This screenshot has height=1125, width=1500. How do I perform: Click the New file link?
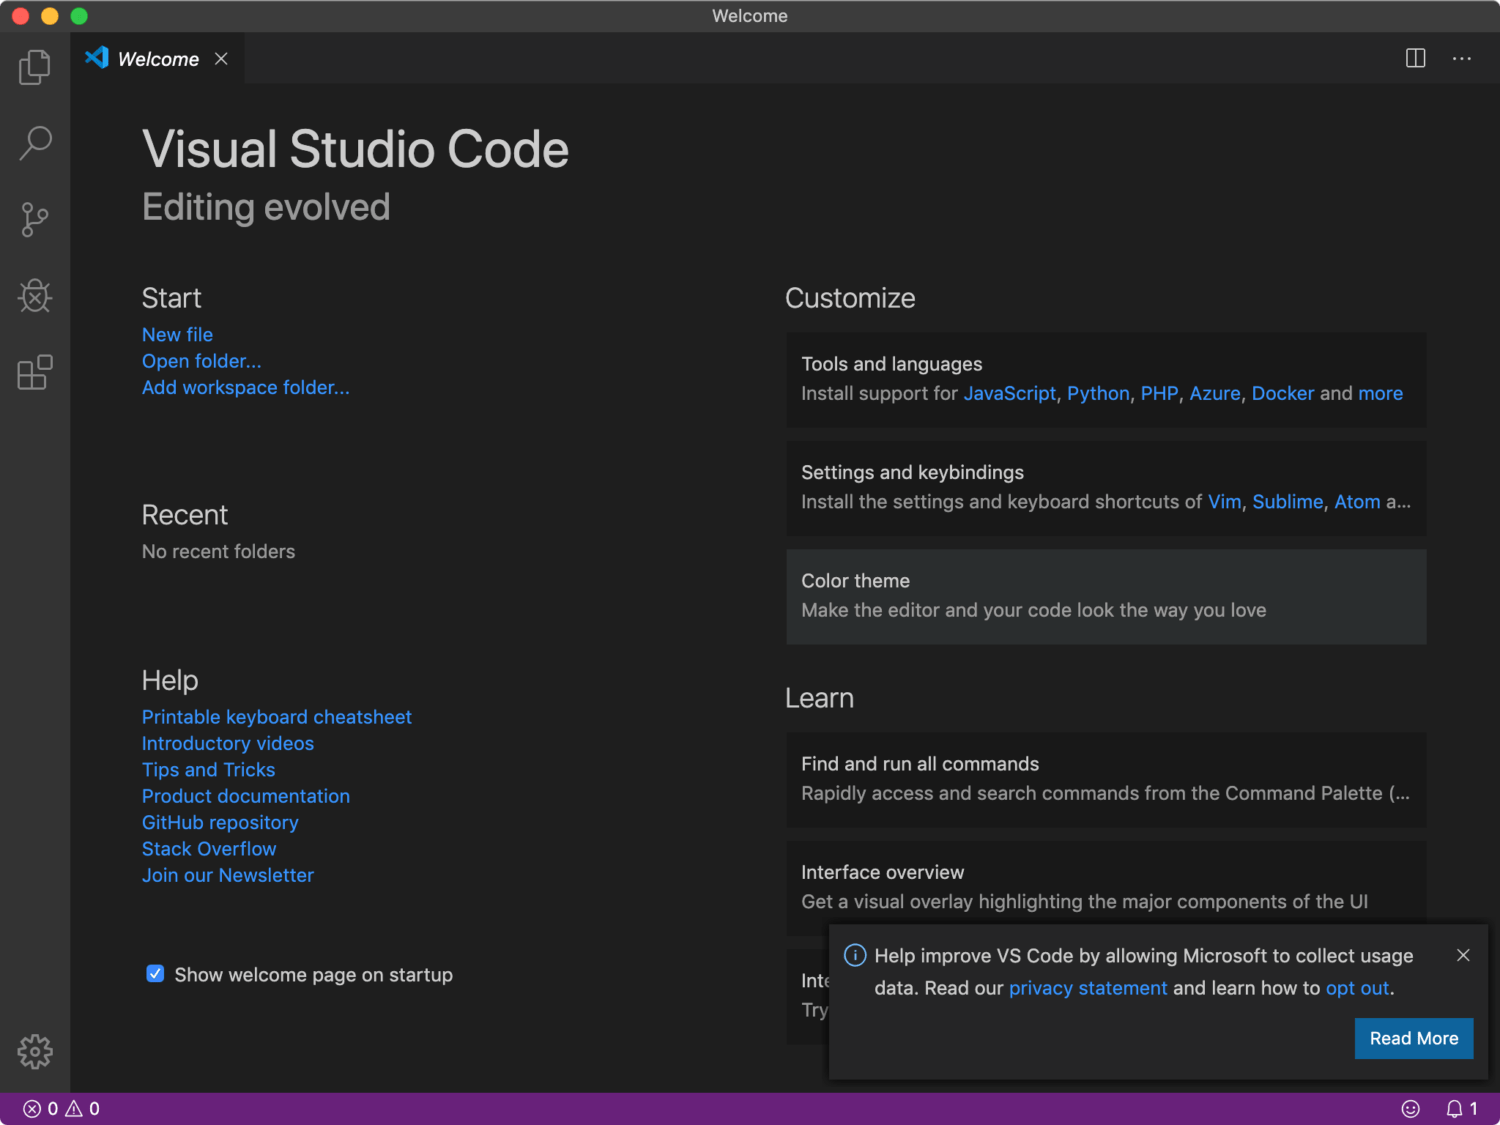coord(177,334)
